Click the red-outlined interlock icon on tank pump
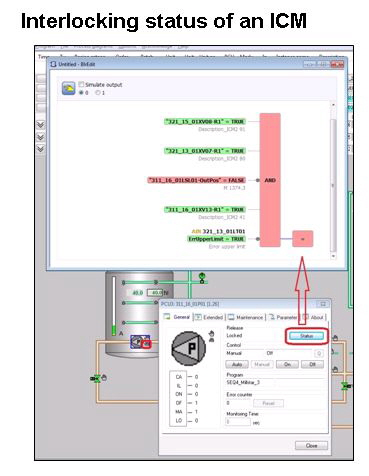Screen dimensions: 369x476 (x=146, y=344)
